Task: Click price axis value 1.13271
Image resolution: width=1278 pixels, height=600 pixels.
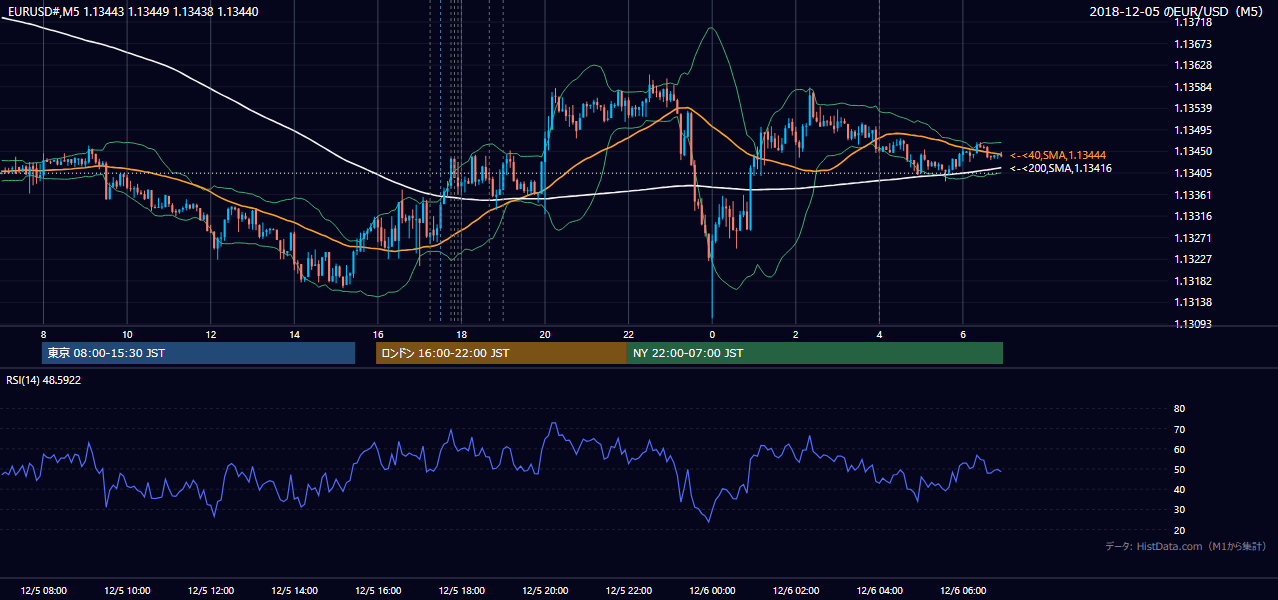Action: tap(1192, 238)
